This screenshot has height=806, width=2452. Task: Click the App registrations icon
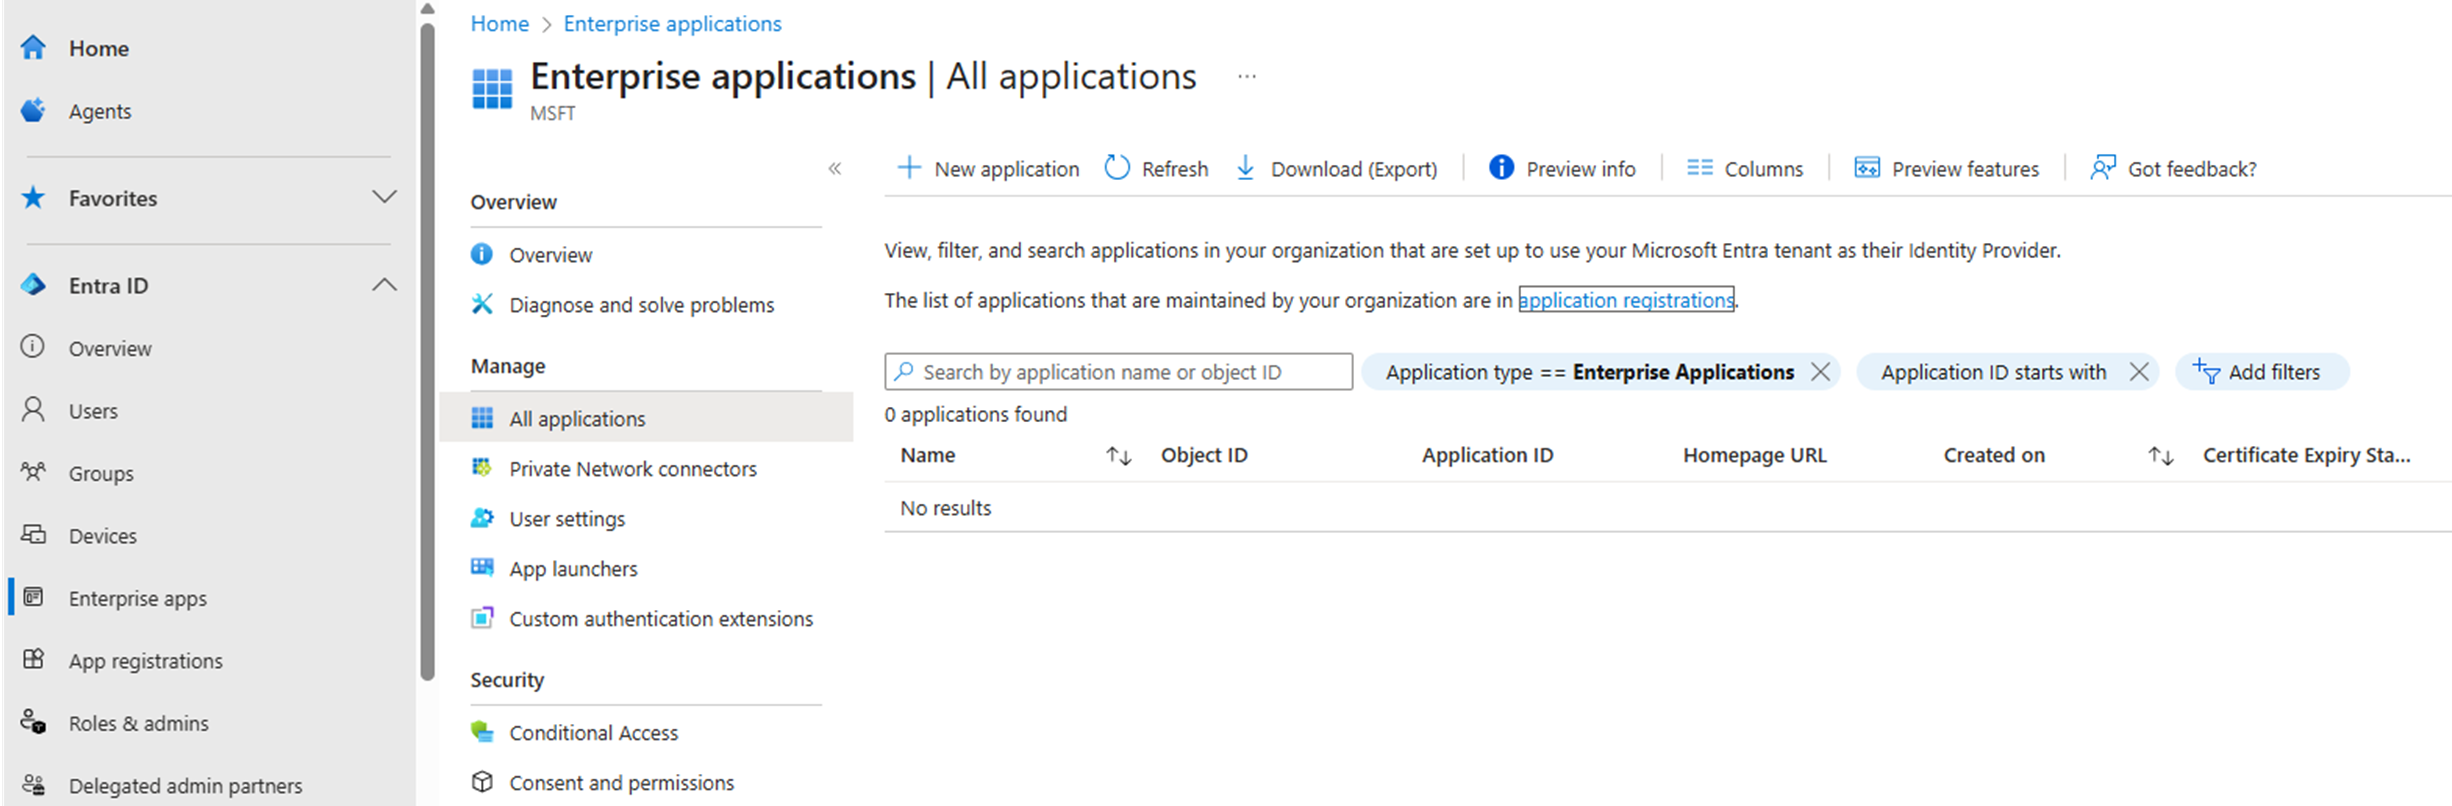(33, 660)
